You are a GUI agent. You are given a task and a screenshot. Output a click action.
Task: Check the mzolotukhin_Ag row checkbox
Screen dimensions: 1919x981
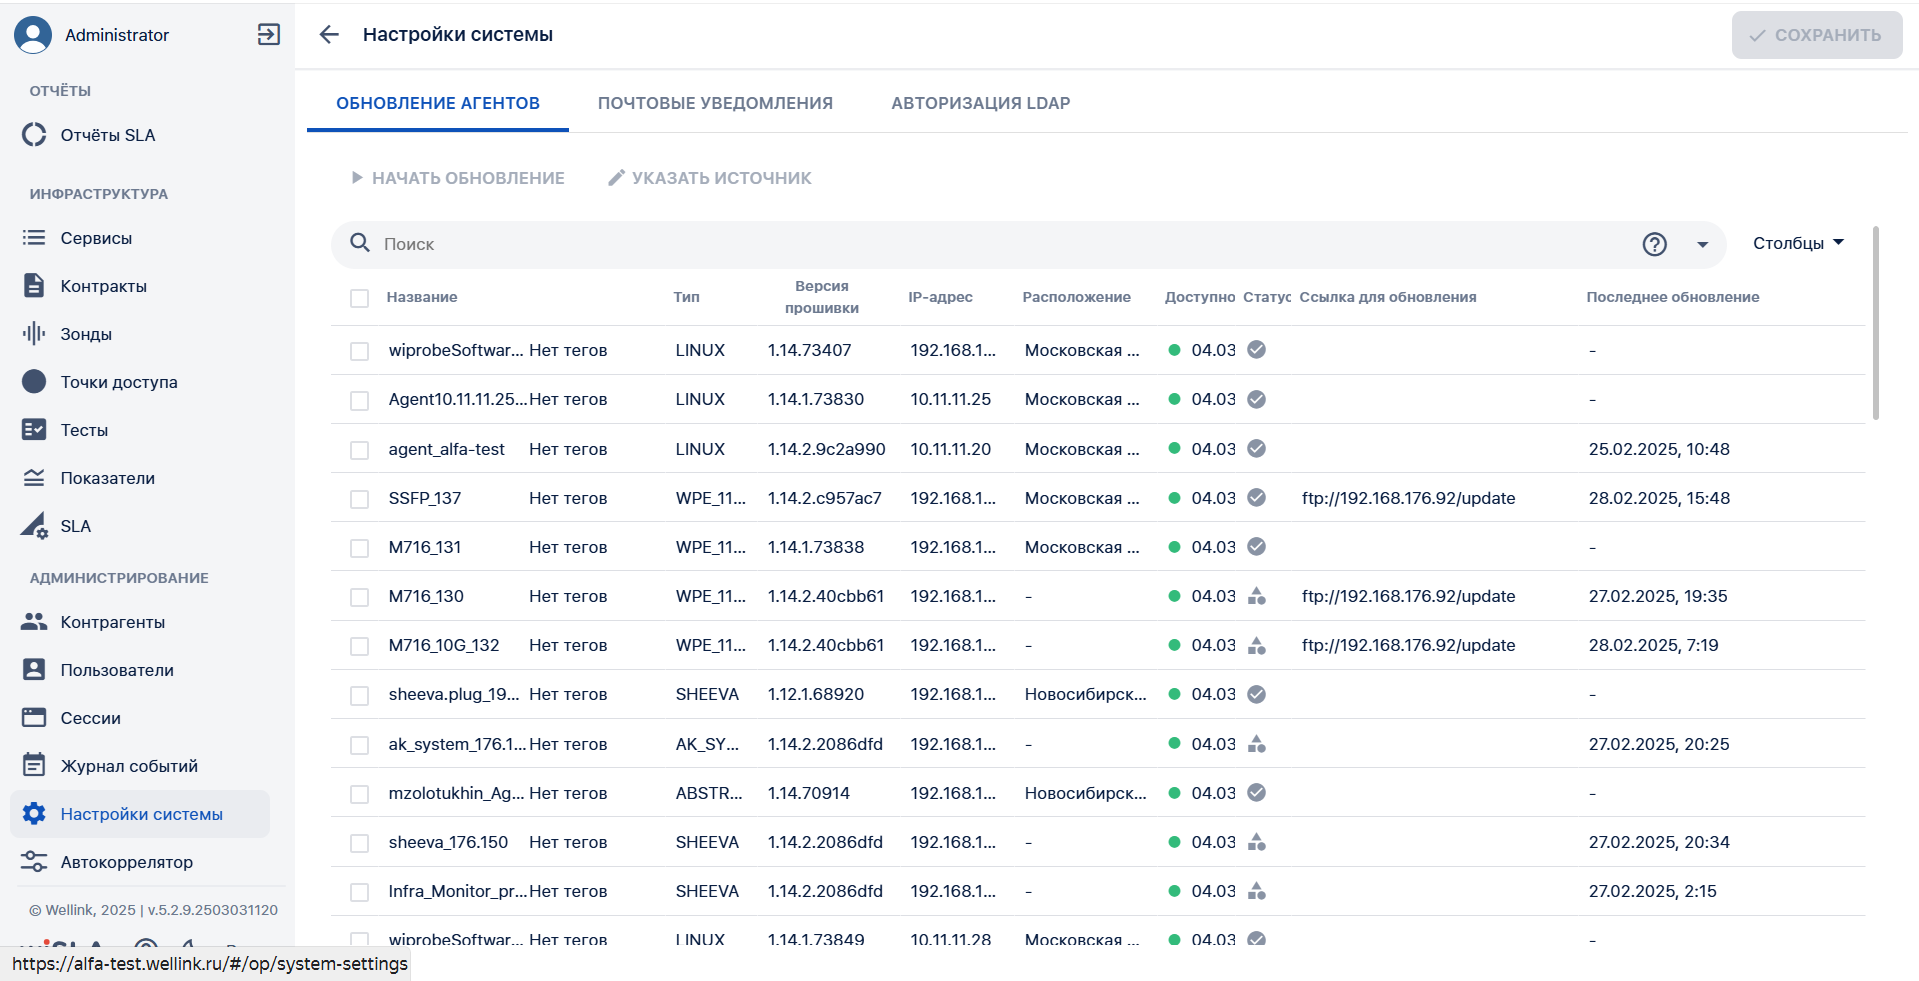360,794
